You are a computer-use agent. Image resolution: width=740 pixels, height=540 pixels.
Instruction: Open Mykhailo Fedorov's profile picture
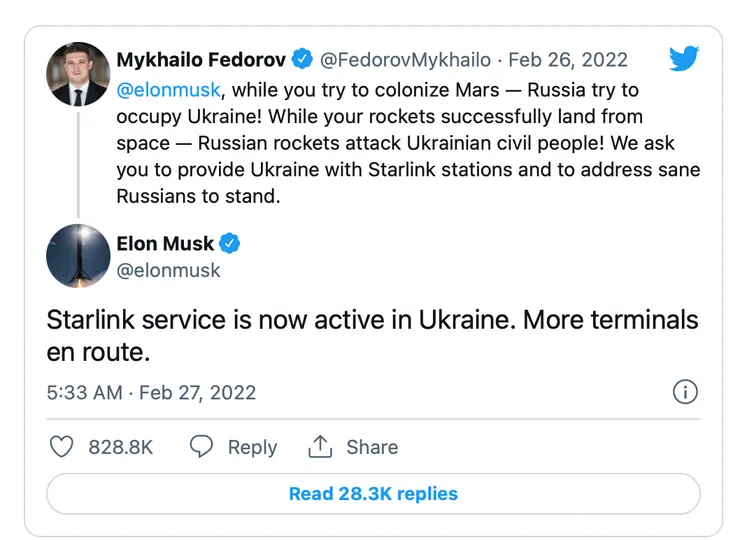[78, 74]
